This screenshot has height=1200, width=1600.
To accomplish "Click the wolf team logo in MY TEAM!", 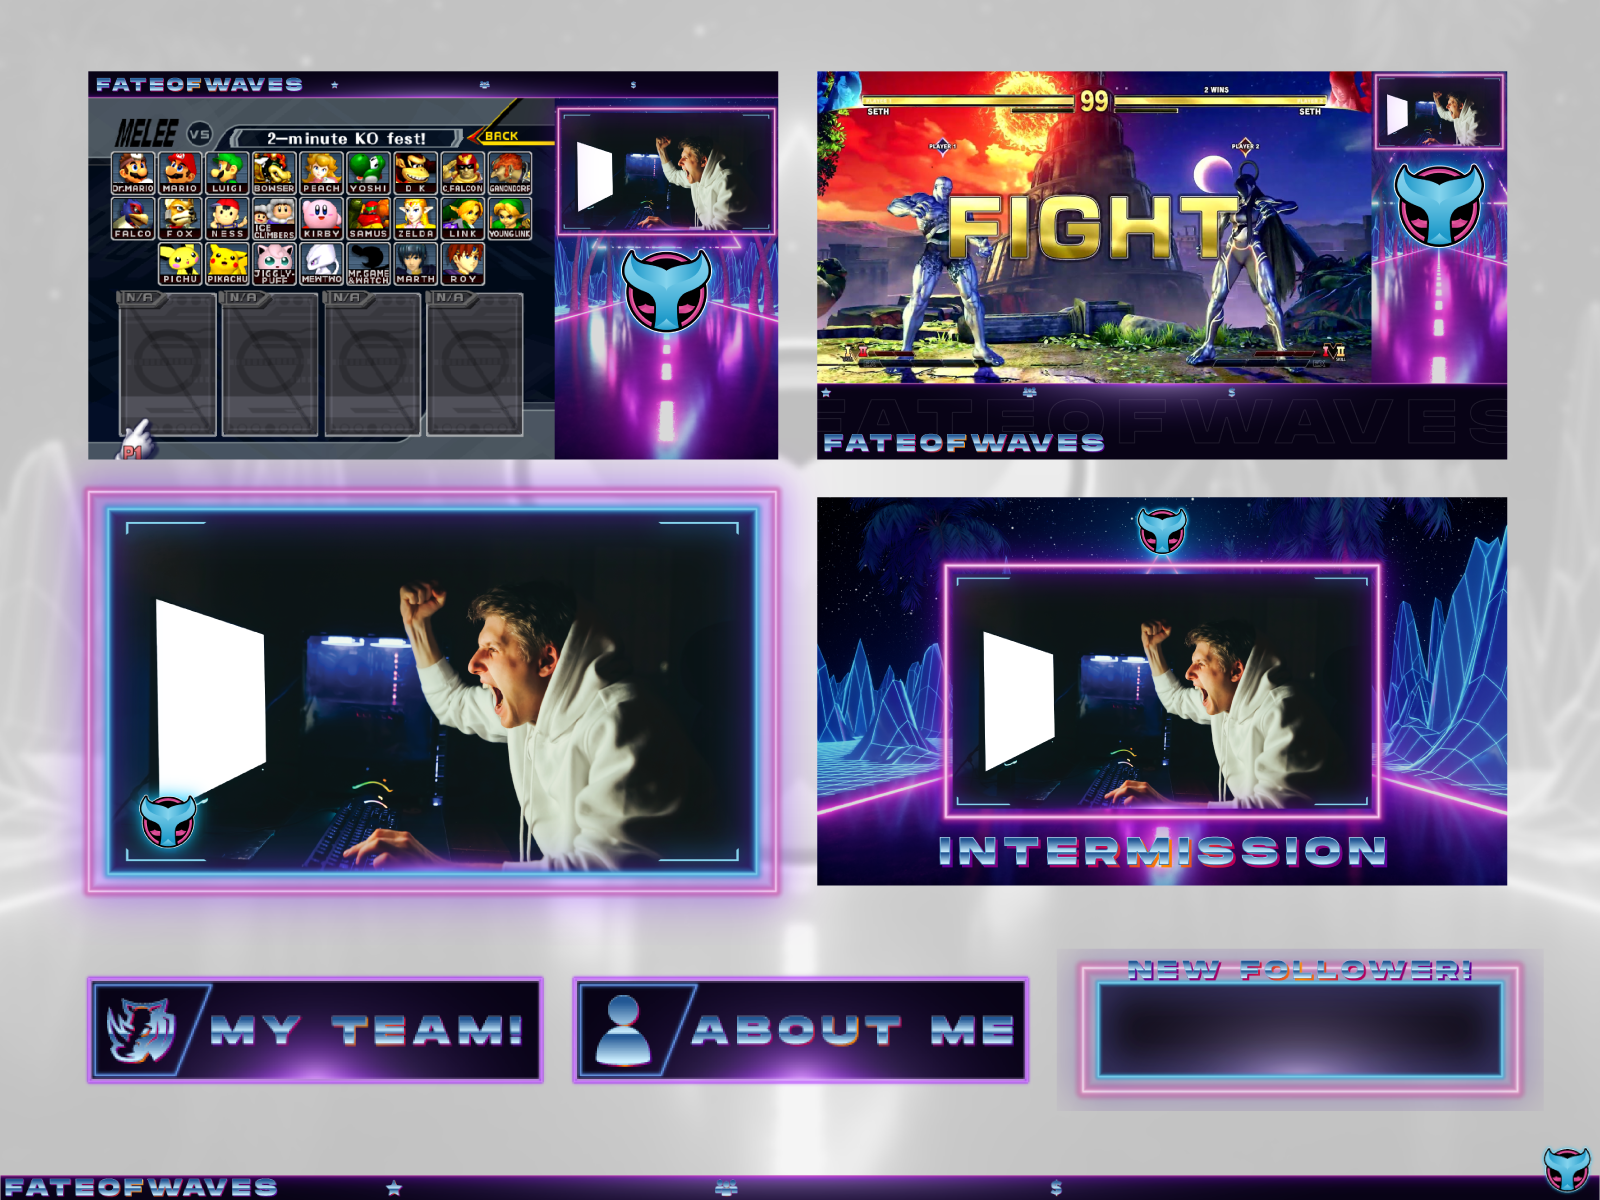I will (139, 1030).
